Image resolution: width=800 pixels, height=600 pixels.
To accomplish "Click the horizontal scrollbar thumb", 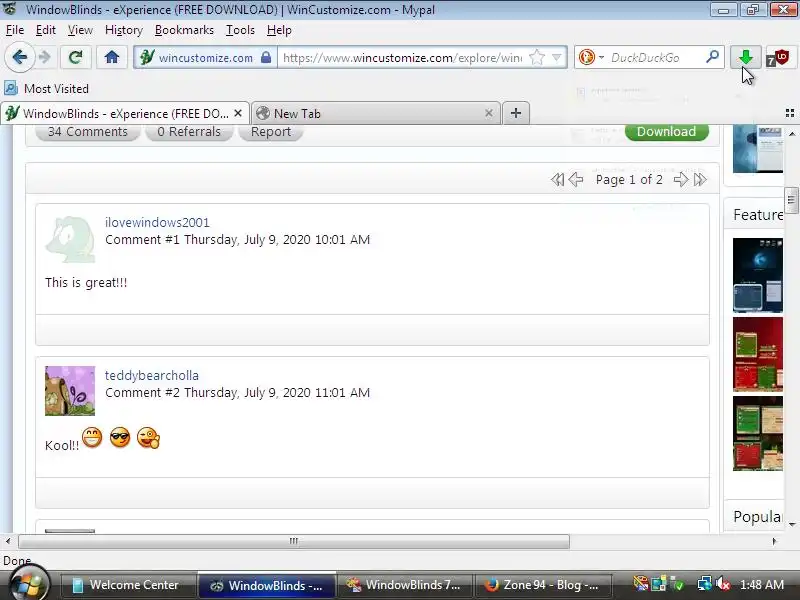I will pos(294,541).
